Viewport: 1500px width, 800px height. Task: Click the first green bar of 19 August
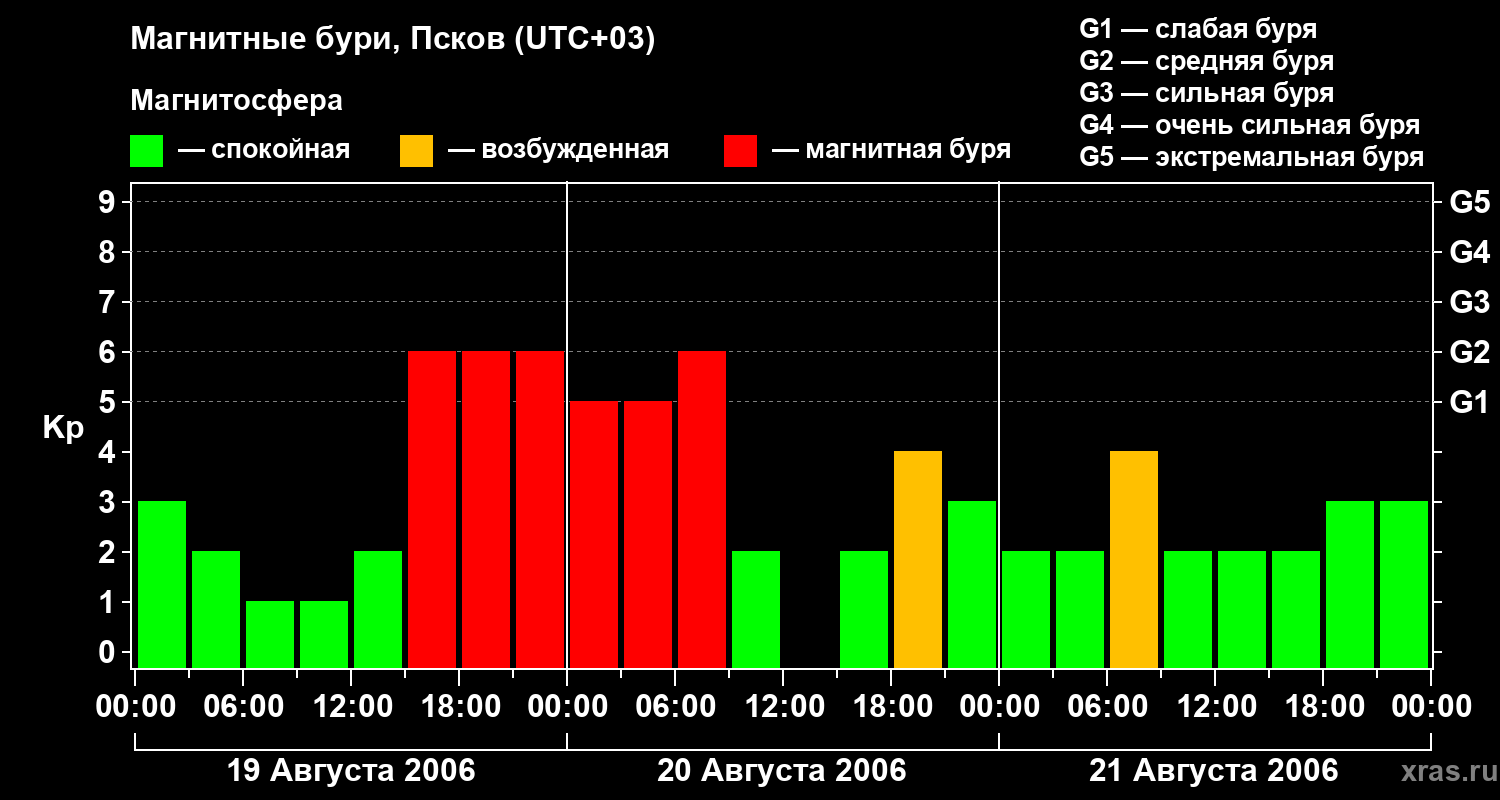[162, 585]
